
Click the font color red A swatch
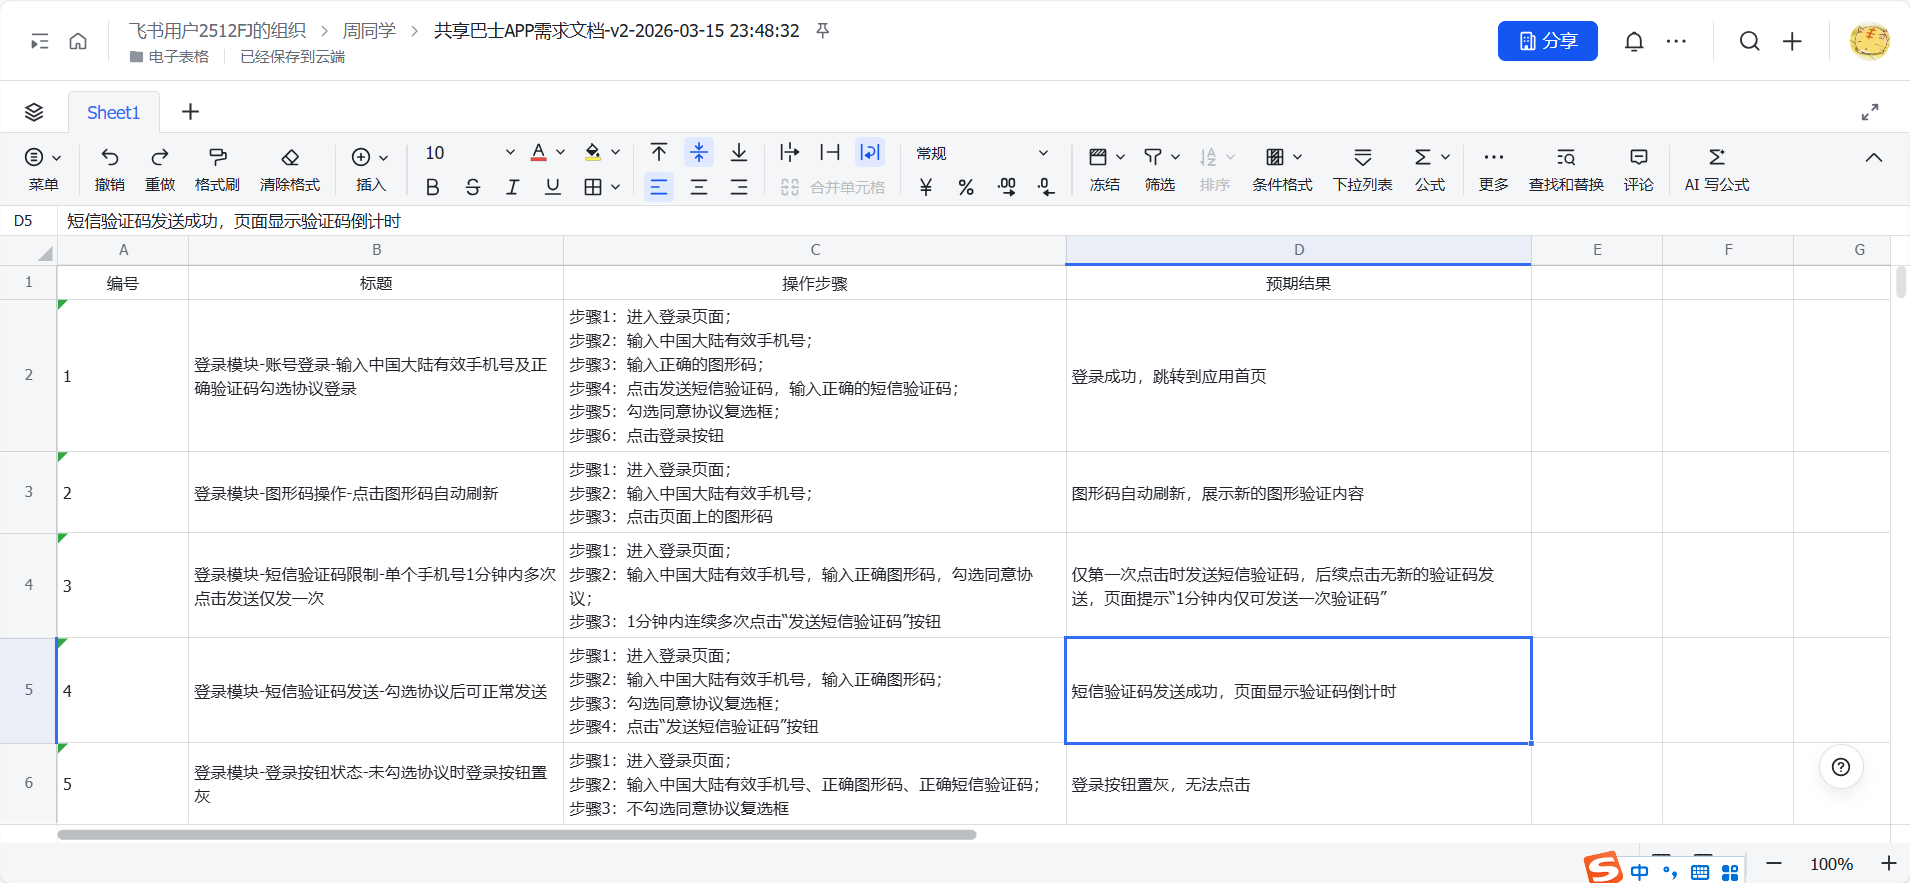tap(538, 153)
